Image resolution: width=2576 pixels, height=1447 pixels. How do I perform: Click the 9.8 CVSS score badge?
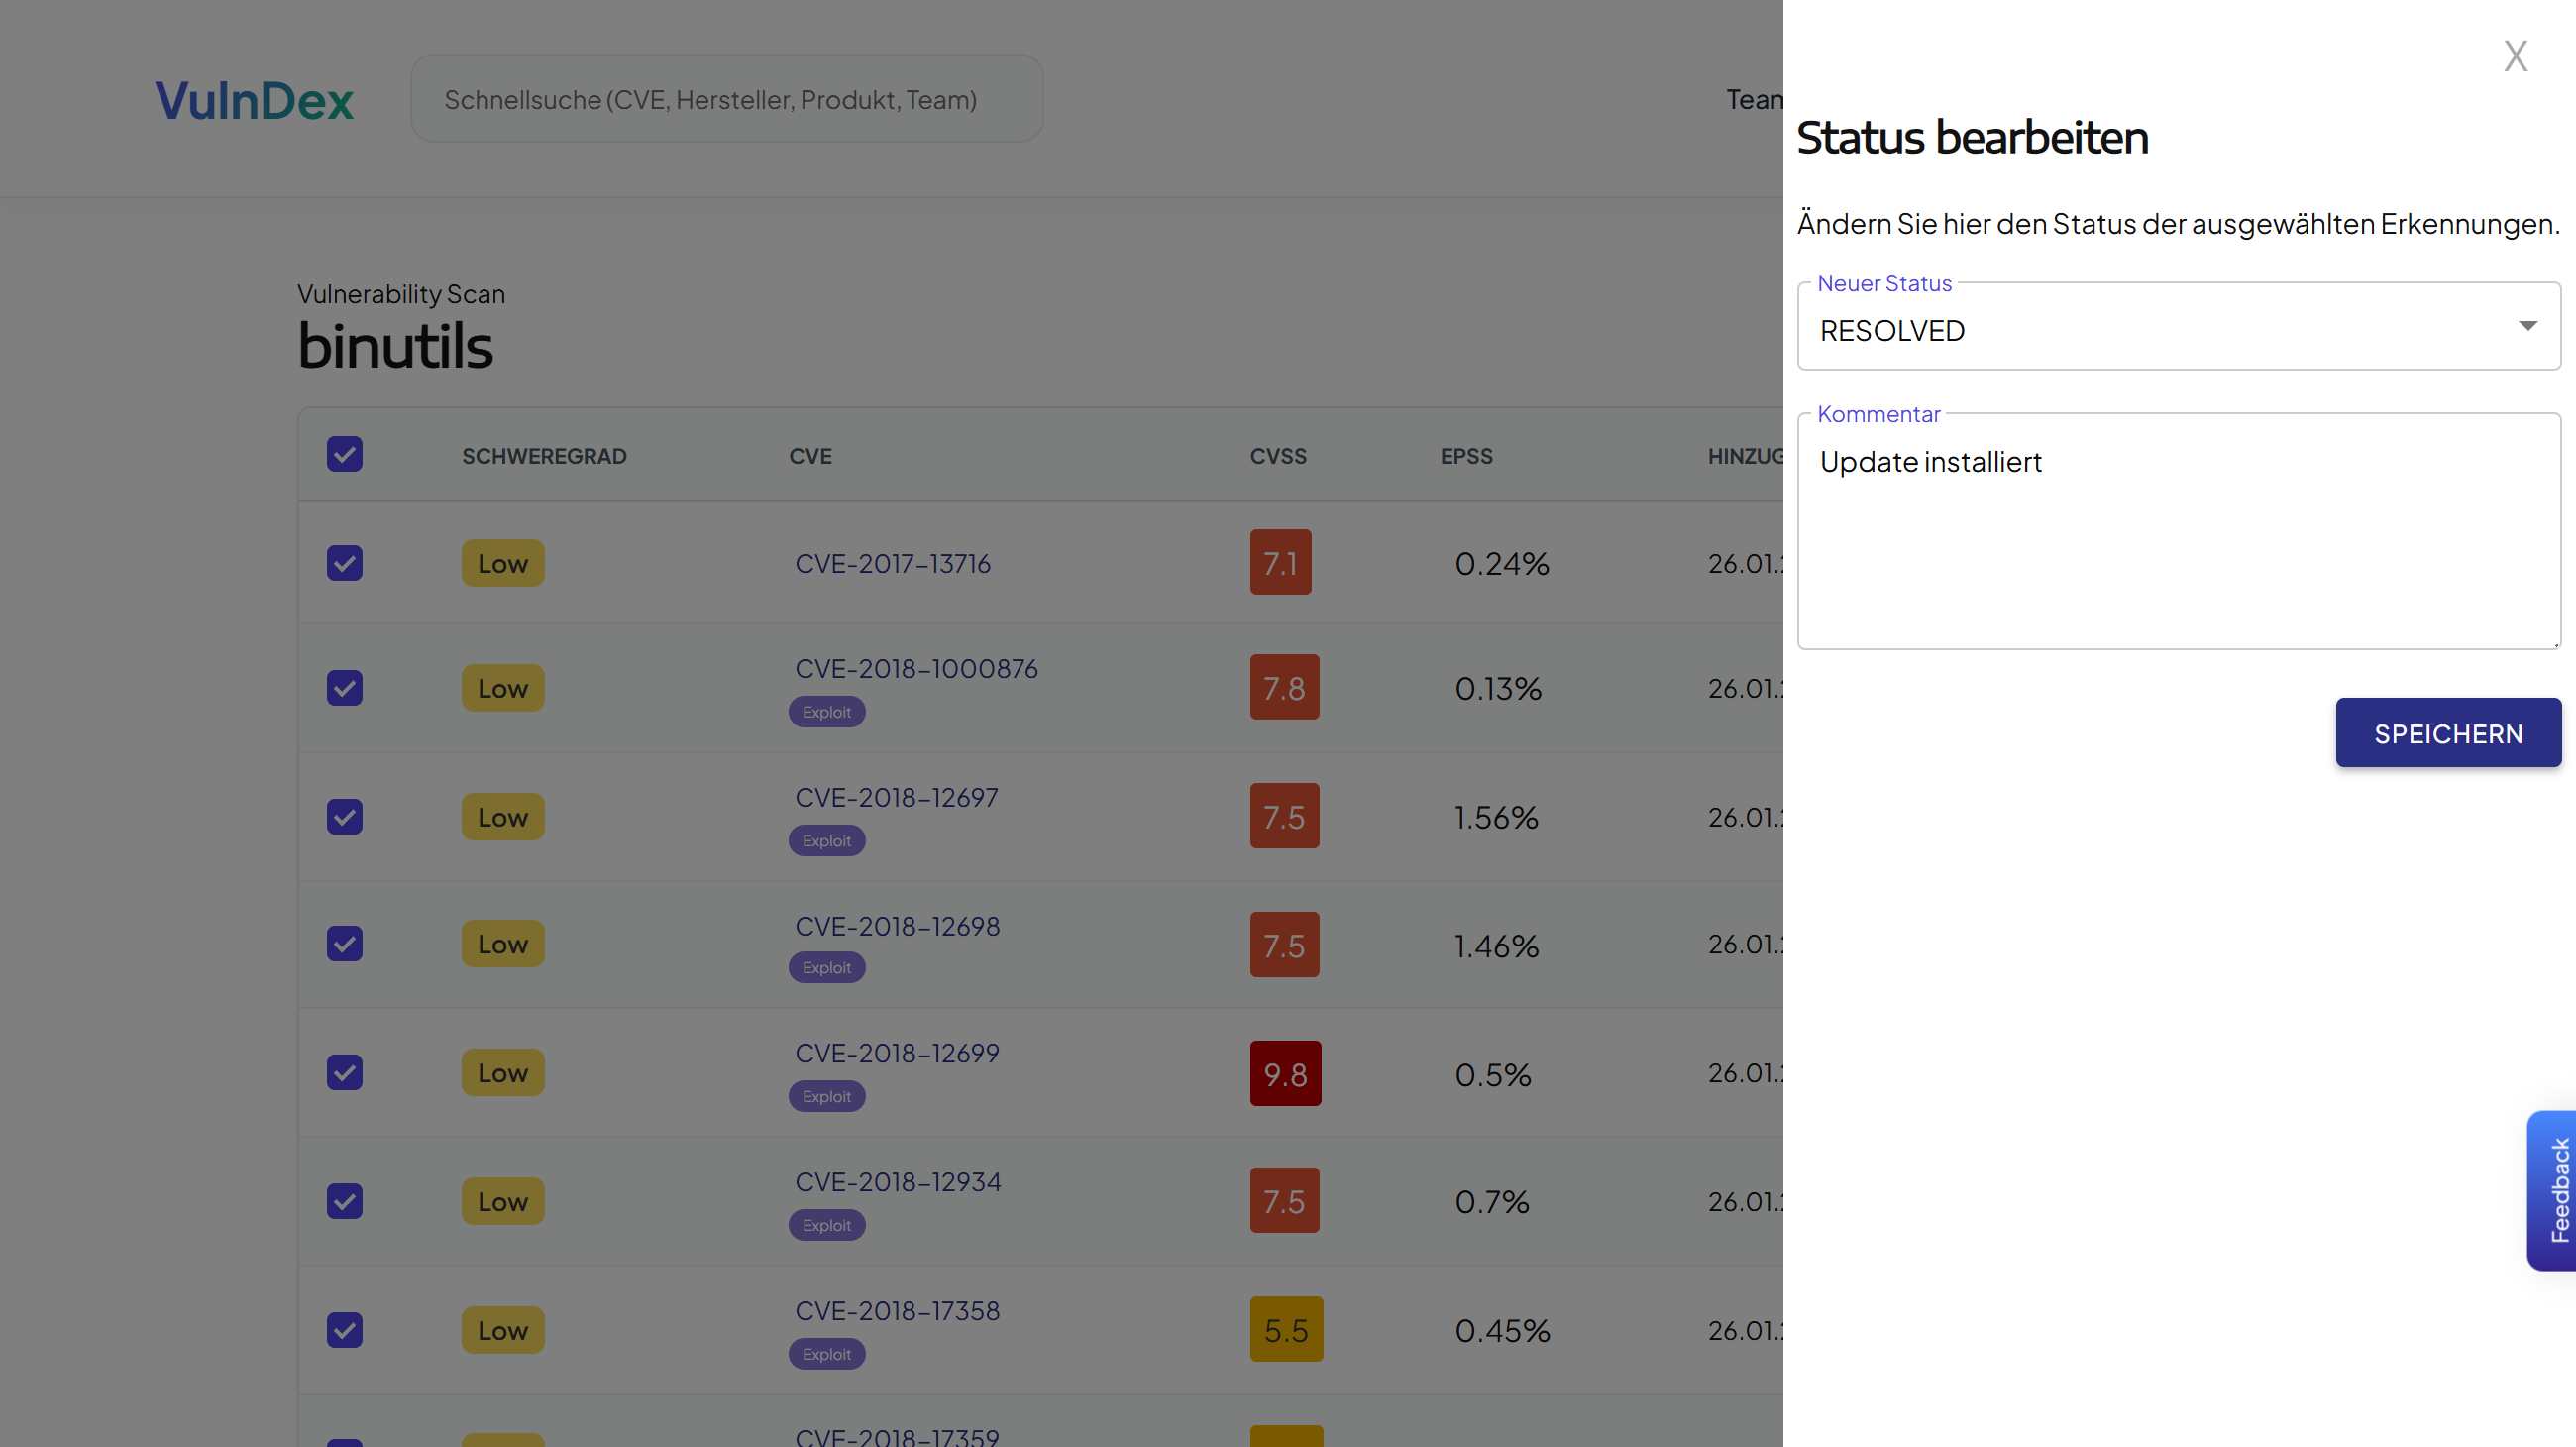pyautogui.click(x=1285, y=1074)
